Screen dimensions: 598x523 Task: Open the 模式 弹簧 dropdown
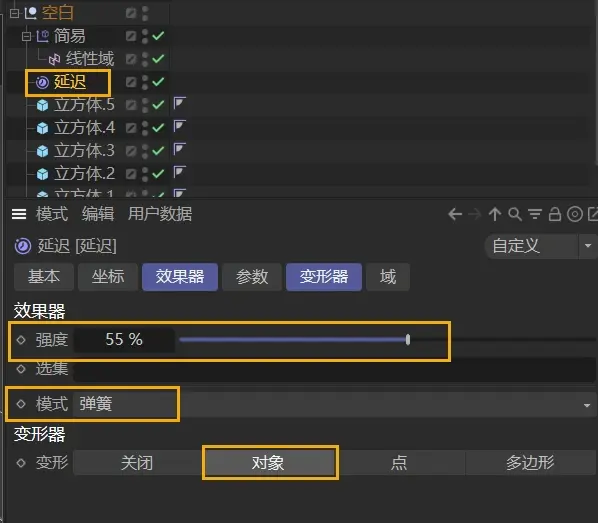(334, 404)
